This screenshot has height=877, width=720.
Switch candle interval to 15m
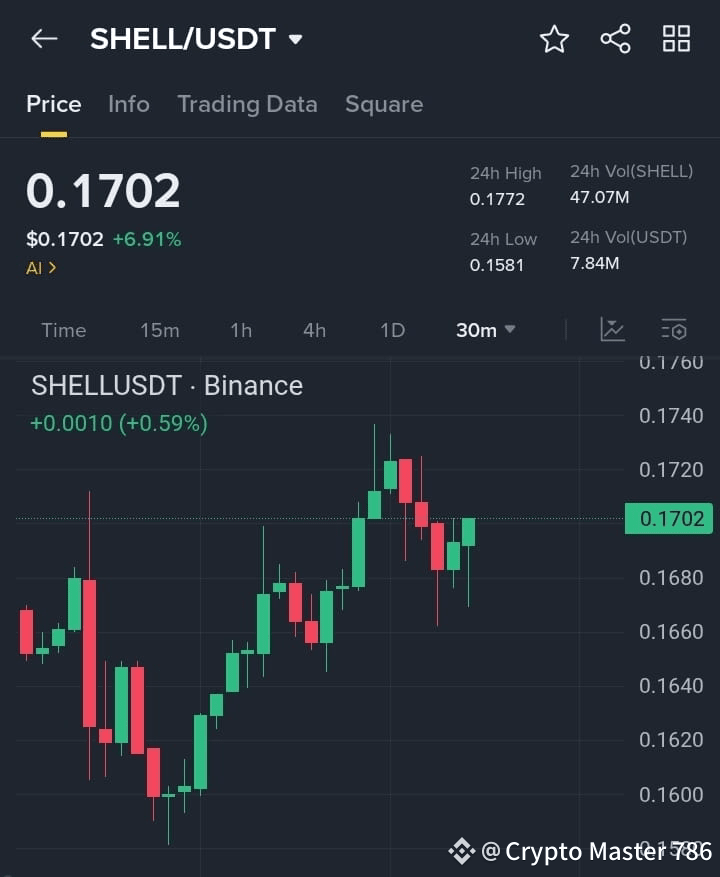(x=160, y=330)
